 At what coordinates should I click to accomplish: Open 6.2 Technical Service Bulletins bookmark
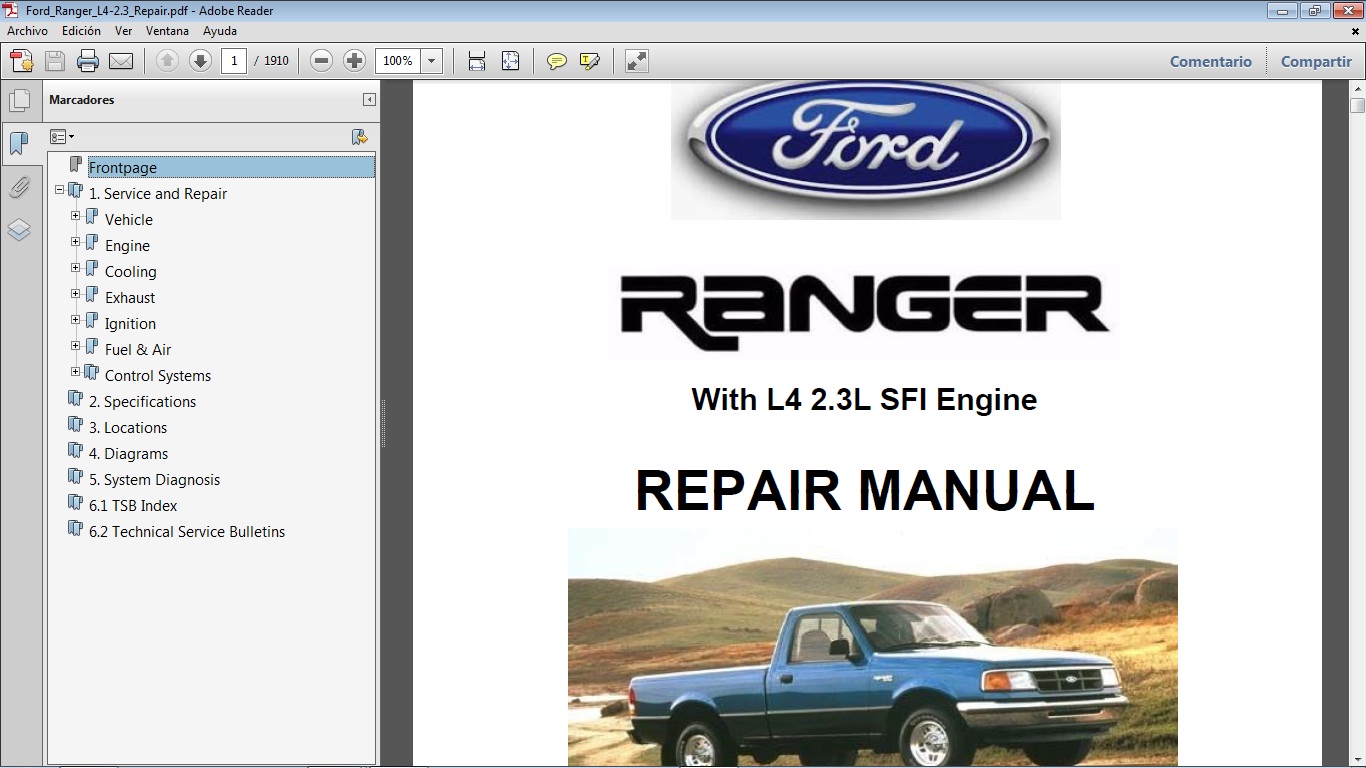point(187,532)
